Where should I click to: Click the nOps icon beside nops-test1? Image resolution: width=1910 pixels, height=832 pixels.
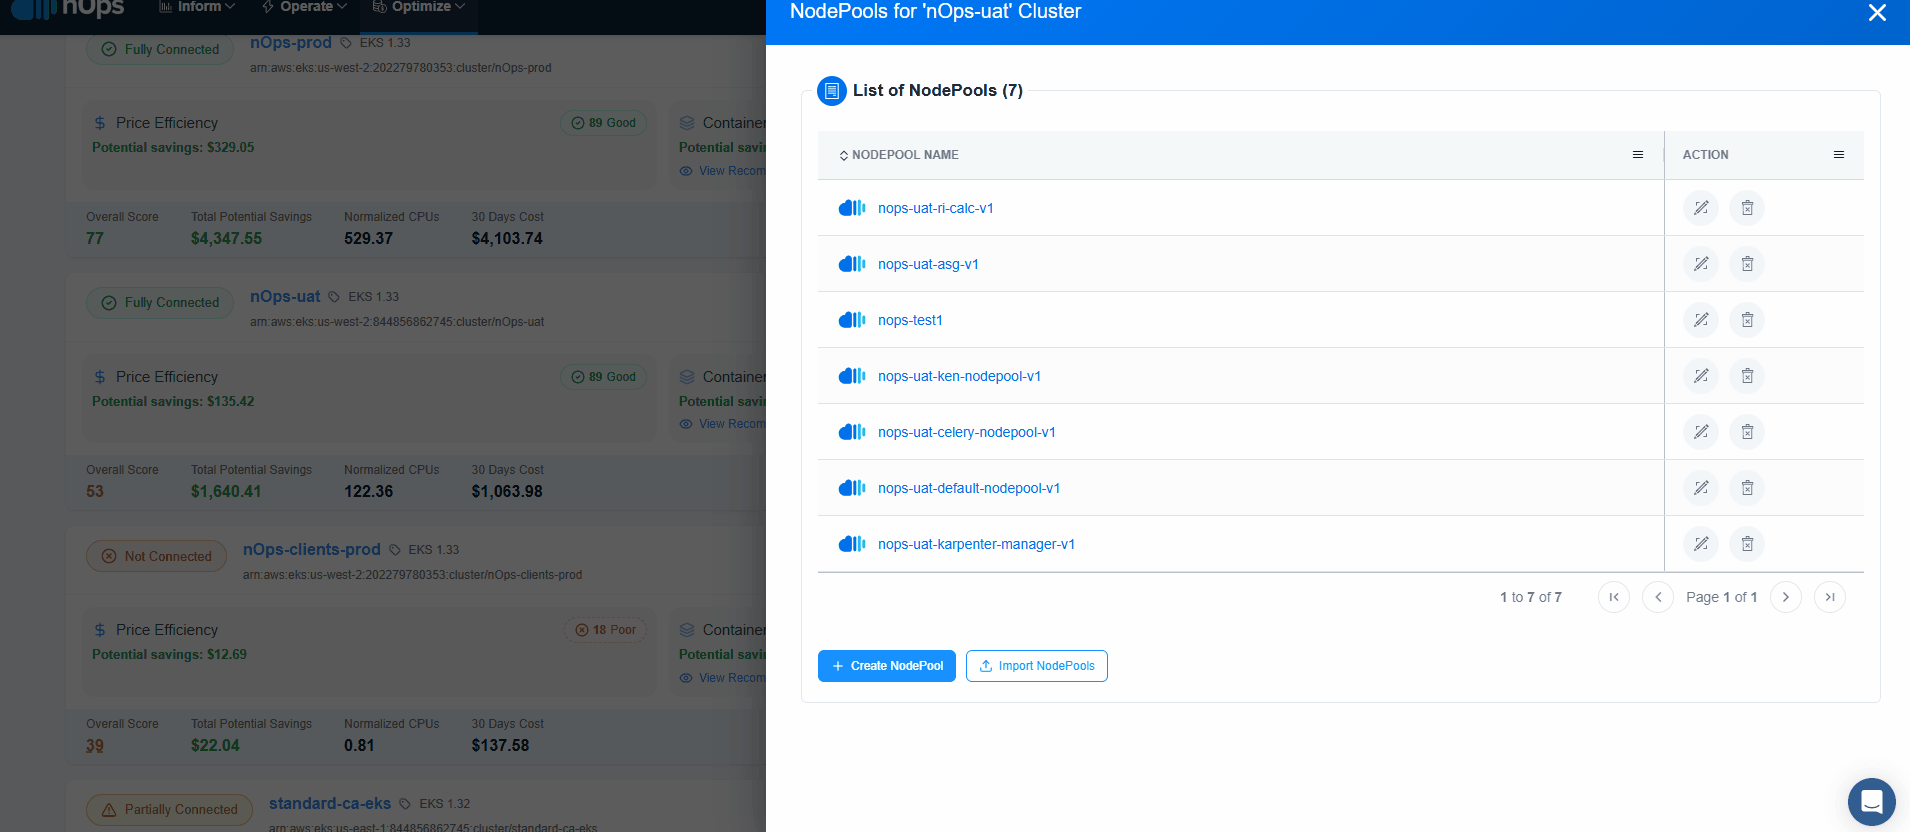click(x=852, y=320)
